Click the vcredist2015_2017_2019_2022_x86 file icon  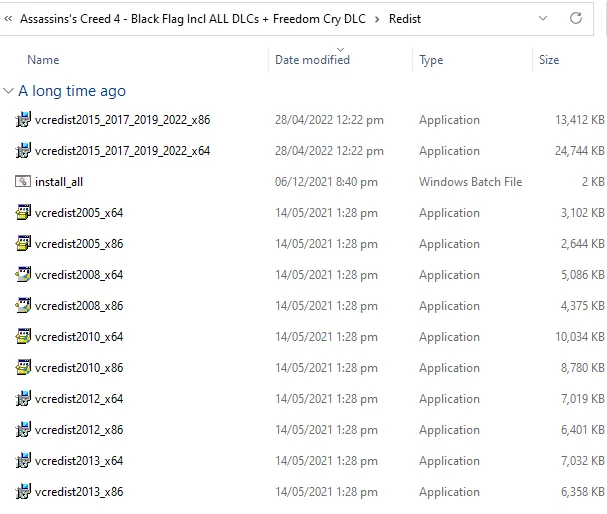(23, 120)
